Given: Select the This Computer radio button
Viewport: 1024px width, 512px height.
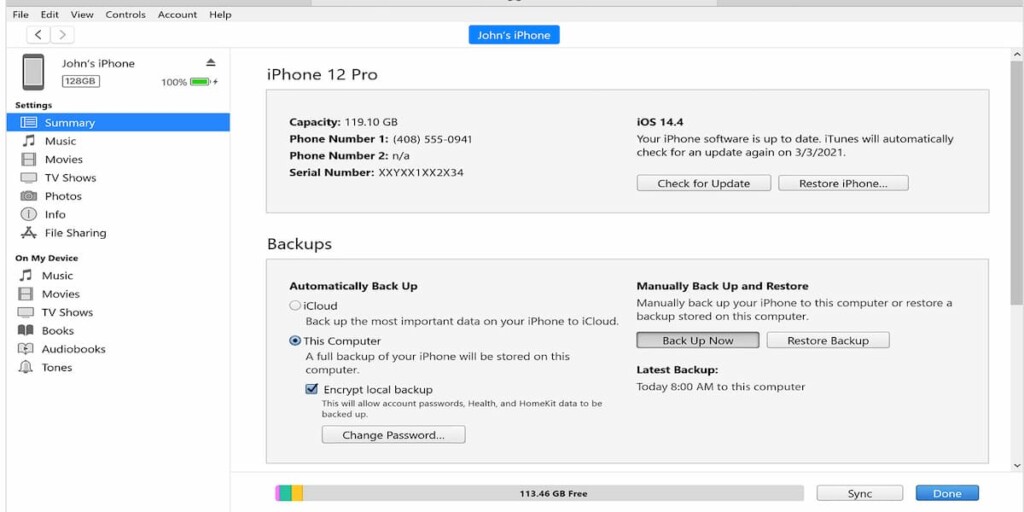Looking at the screenshot, I should click(295, 341).
